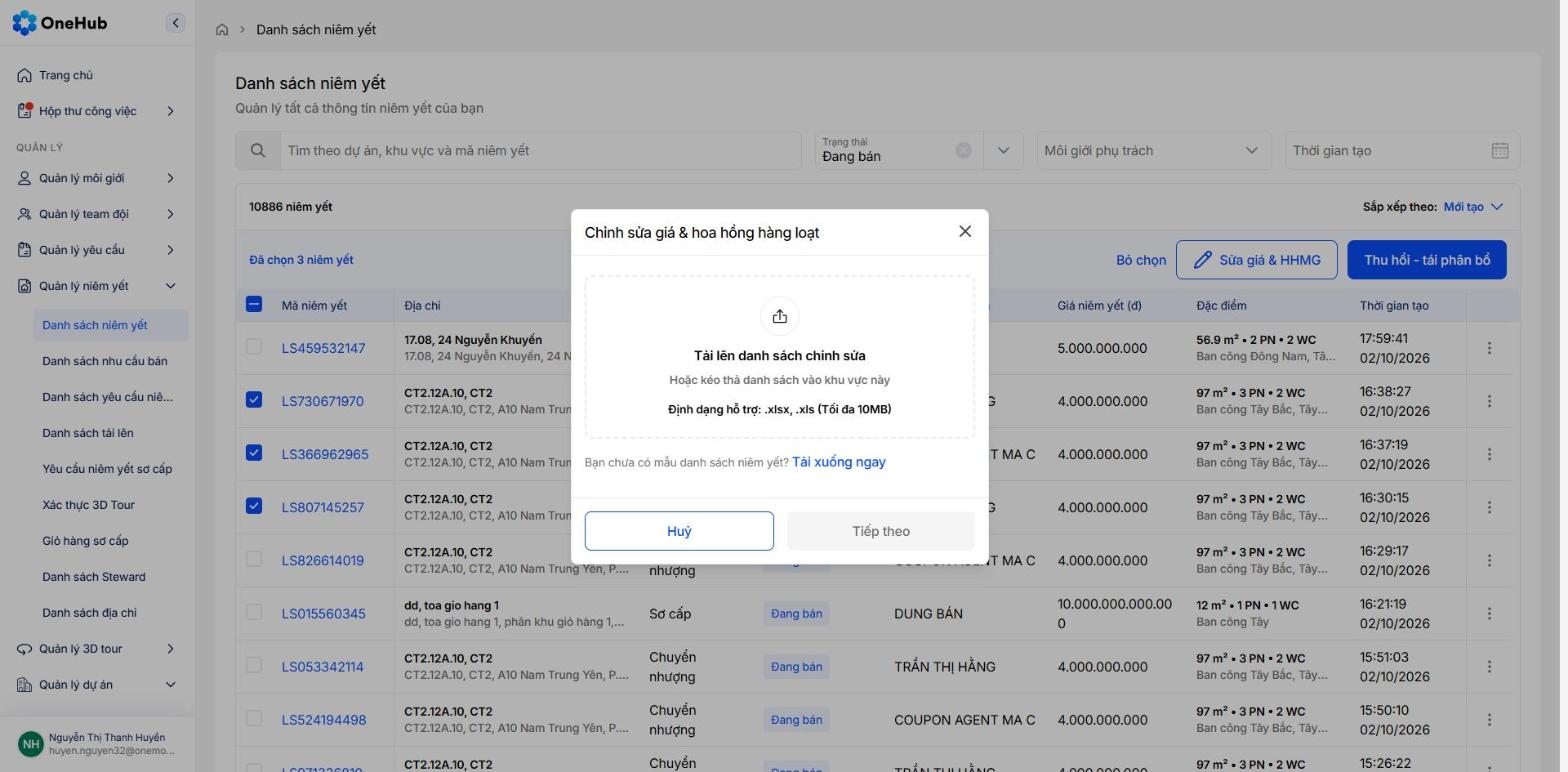
Task: Click the search magnifier icon
Action: pos(258,151)
